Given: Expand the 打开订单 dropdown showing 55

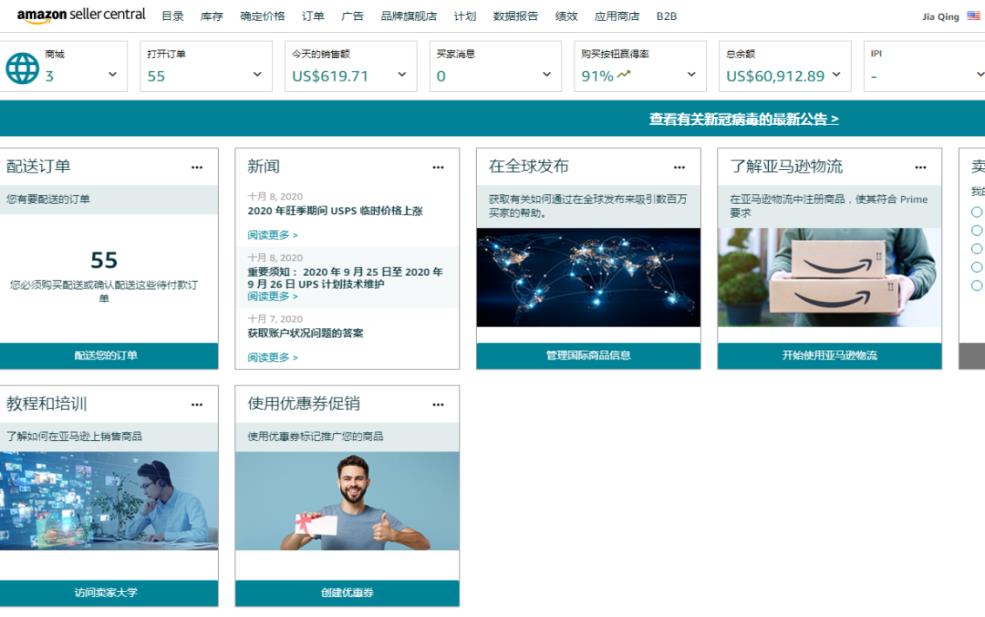Looking at the screenshot, I should (257, 75).
